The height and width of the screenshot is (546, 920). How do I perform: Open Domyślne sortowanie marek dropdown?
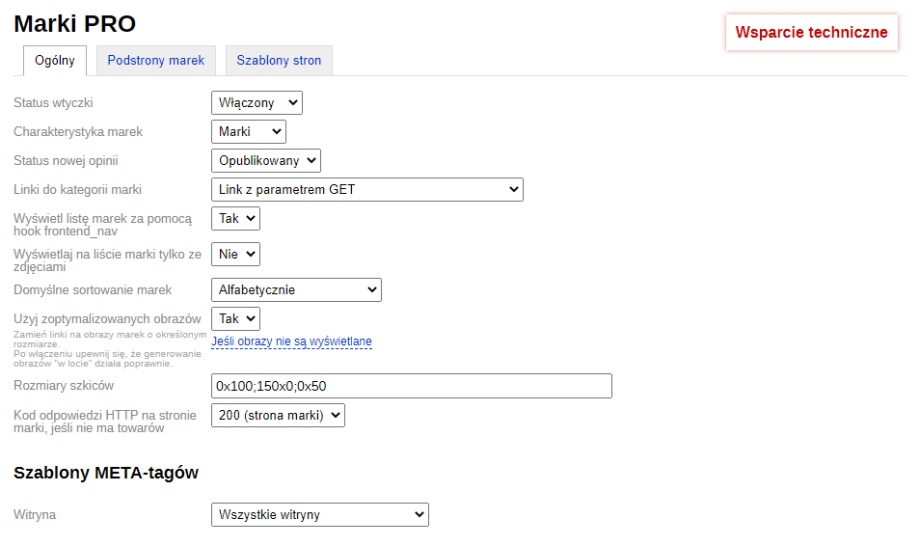tap(296, 290)
